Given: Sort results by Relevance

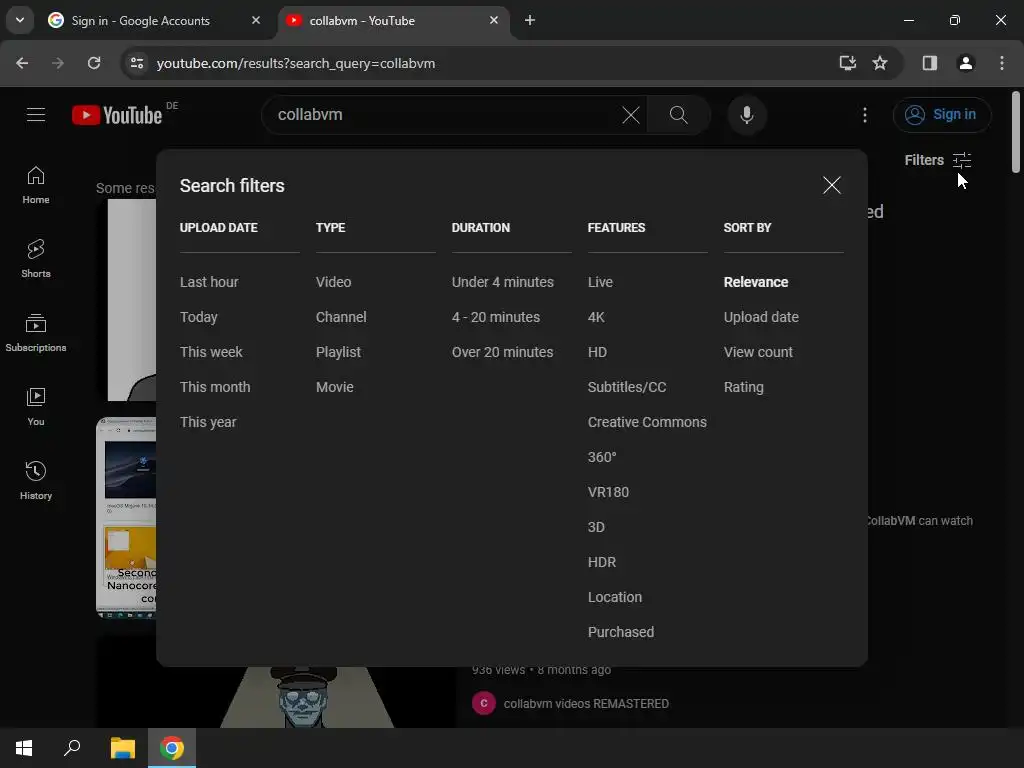Looking at the screenshot, I should (x=756, y=282).
